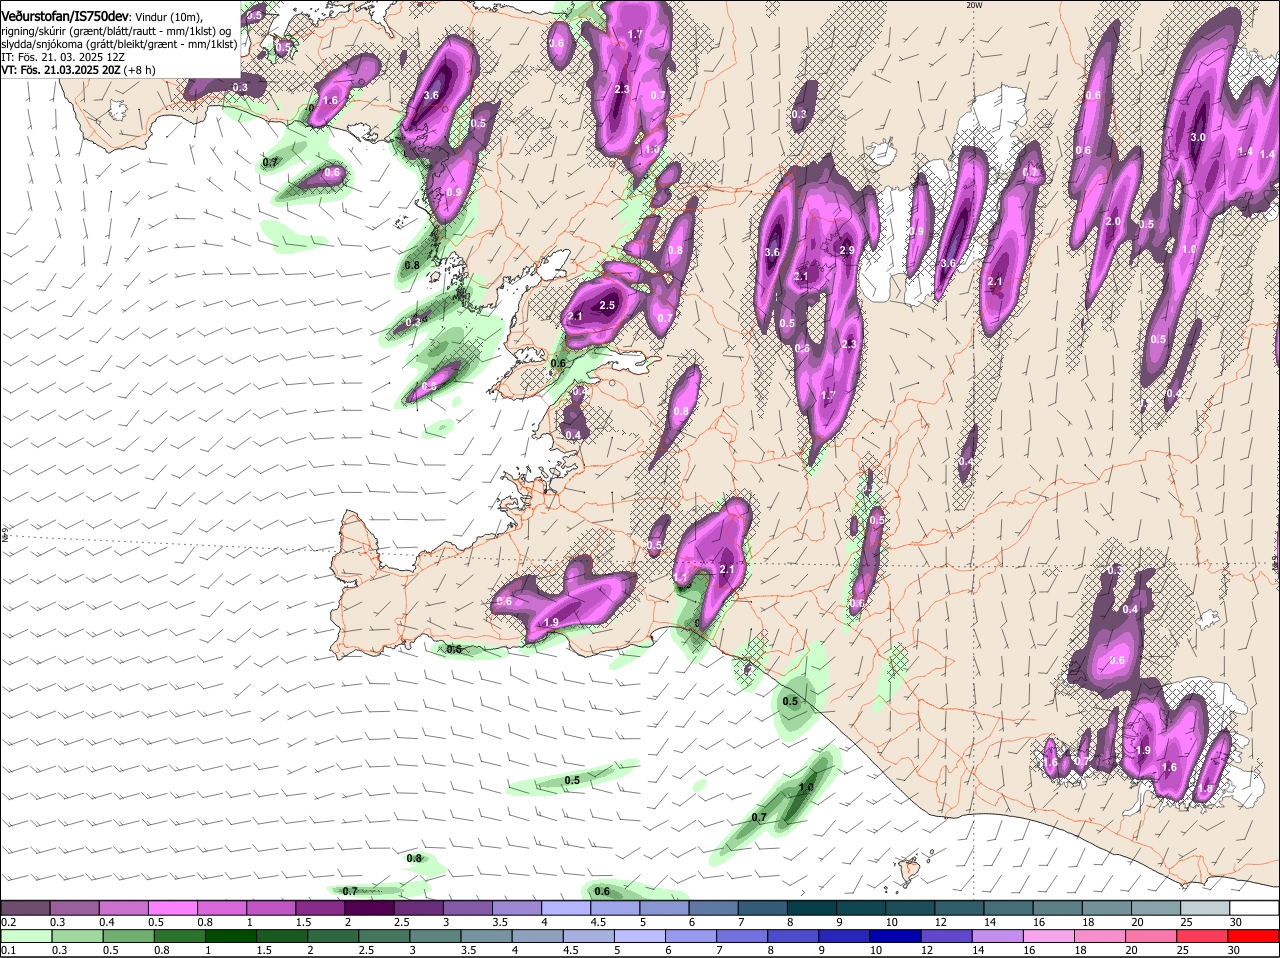Click the '(+8 h)' forecast offset text

pos(139,70)
